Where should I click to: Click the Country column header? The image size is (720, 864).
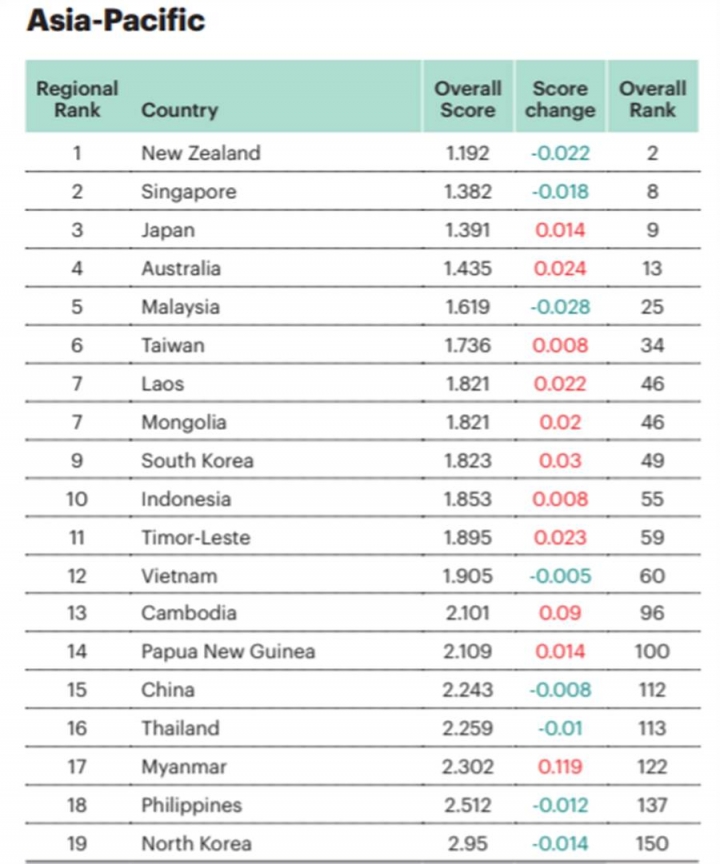[180, 110]
